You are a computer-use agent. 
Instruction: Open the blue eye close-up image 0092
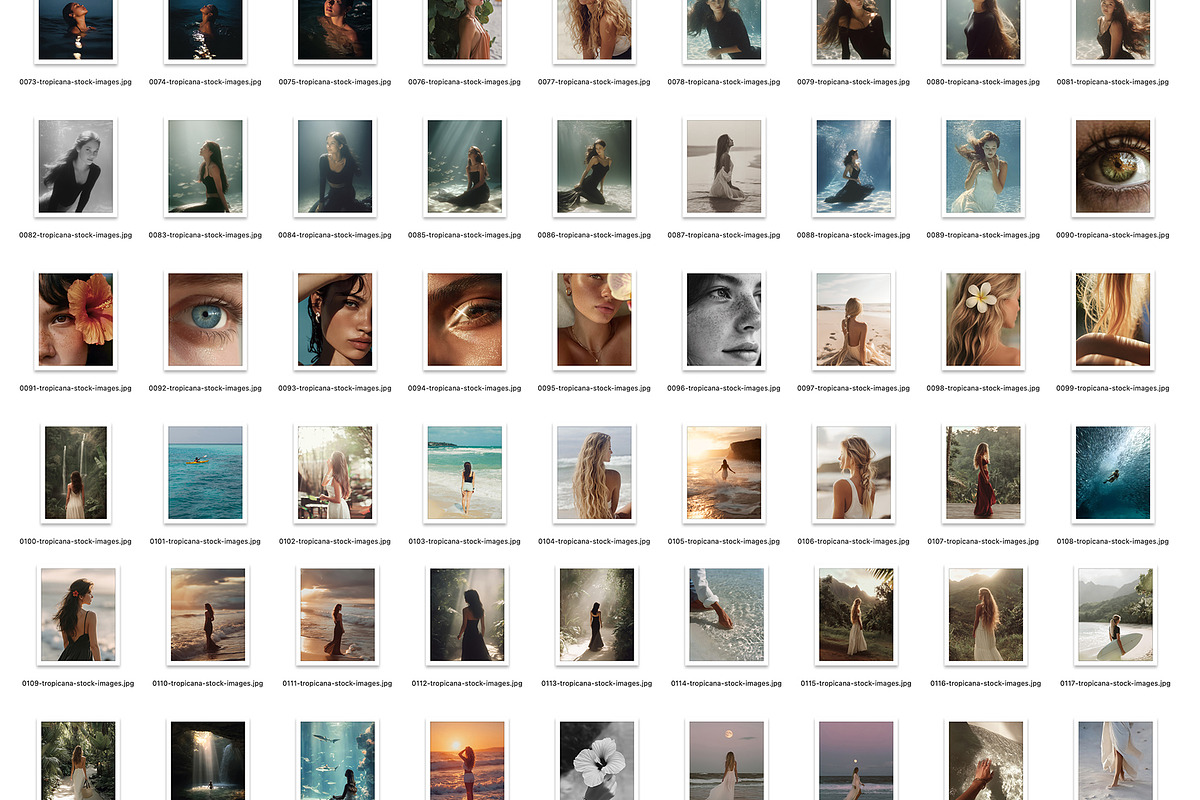tap(205, 319)
